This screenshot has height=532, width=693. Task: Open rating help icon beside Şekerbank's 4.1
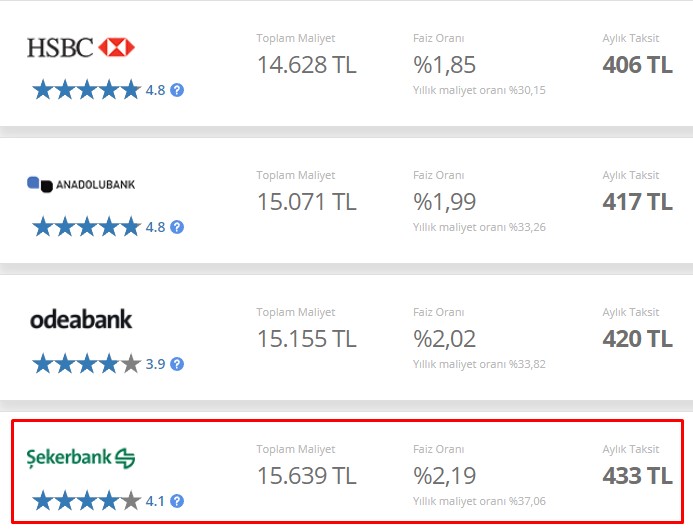(177, 501)
